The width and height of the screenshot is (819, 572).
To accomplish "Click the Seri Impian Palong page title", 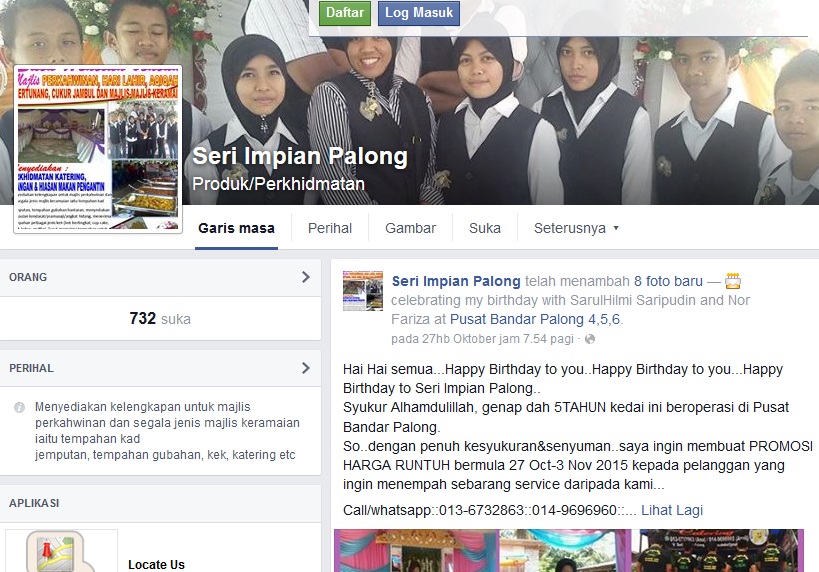I will [300, 156].
